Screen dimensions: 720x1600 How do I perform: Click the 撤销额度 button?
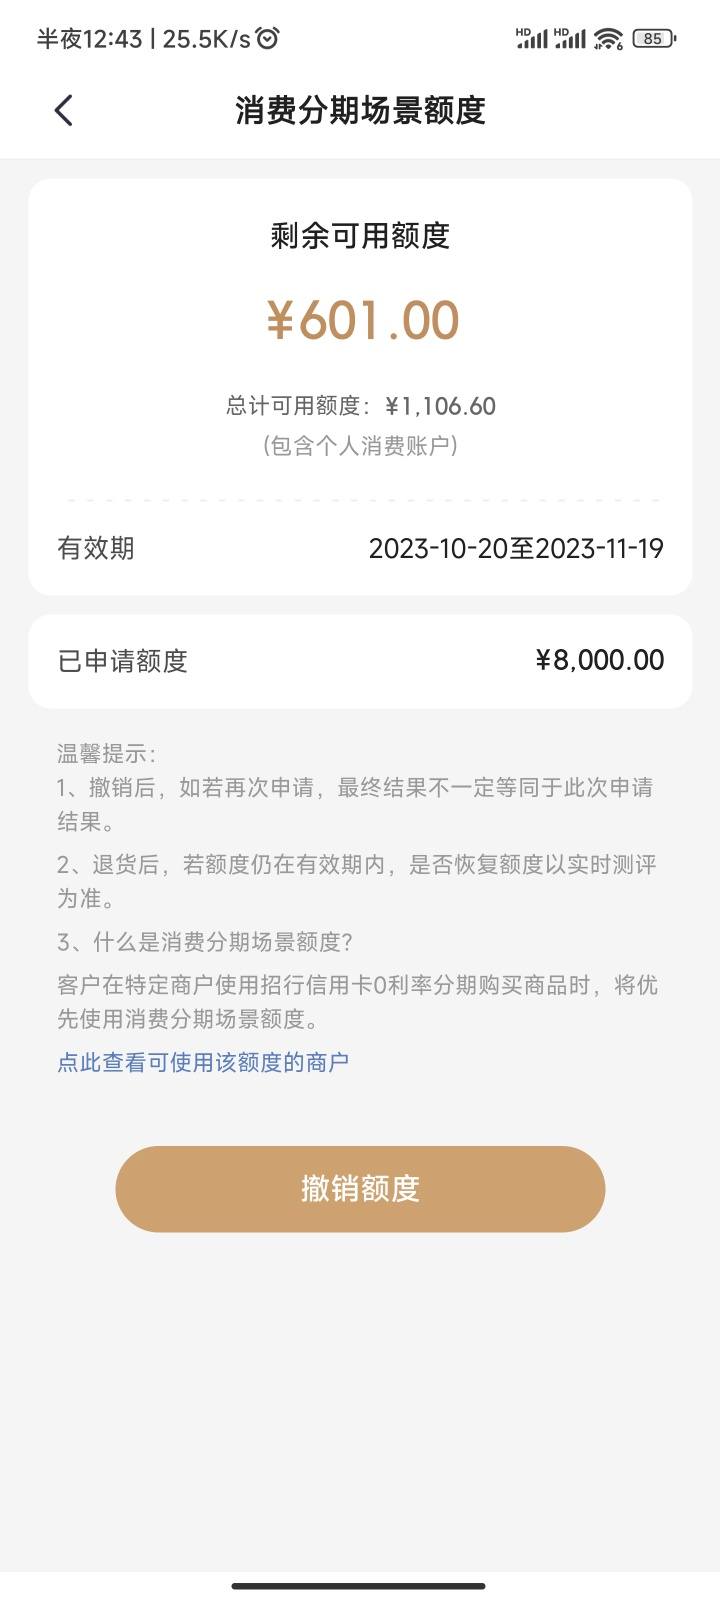pos(360,1189)
